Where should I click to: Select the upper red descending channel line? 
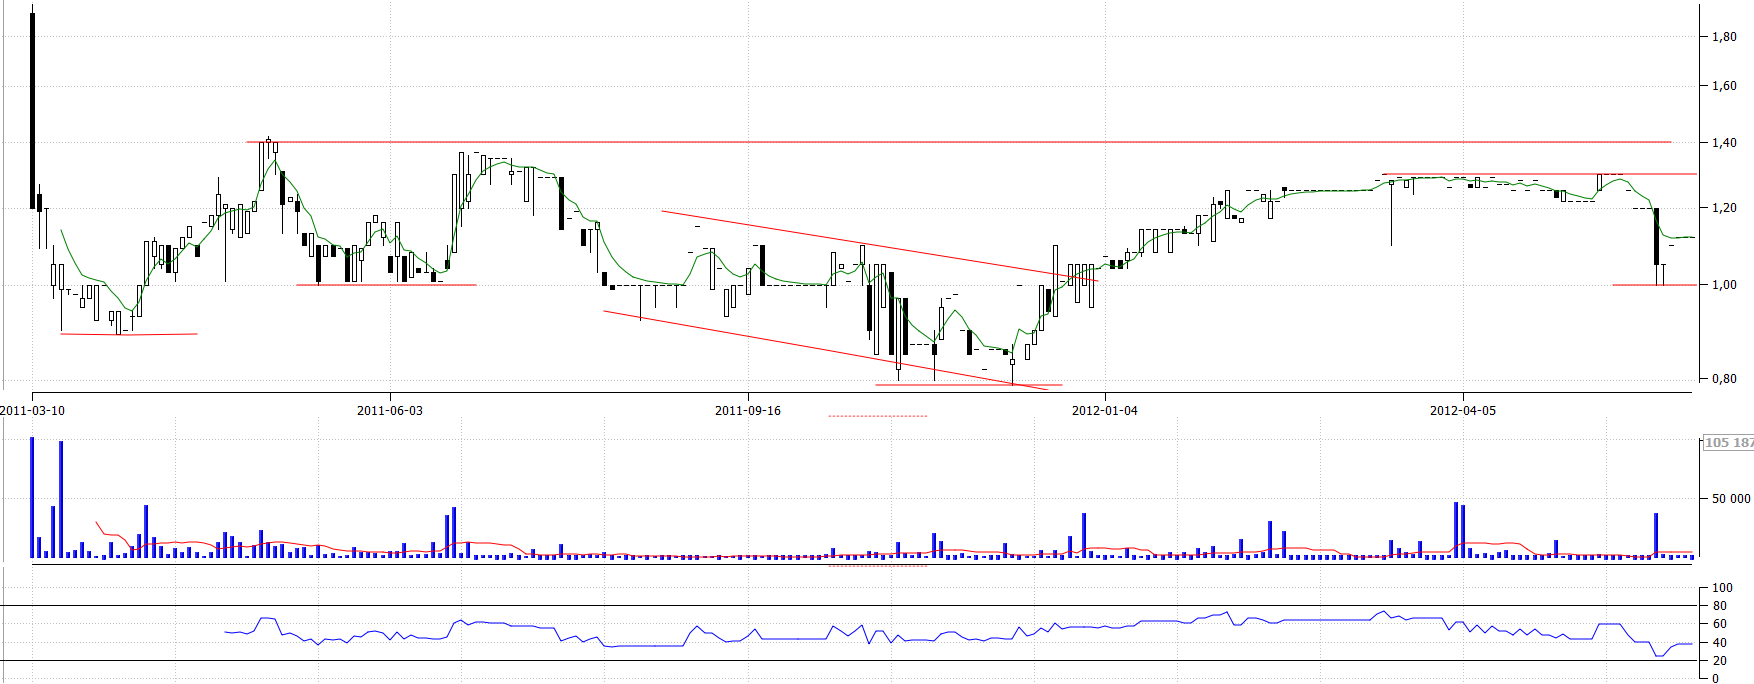(x=880, y=246)
